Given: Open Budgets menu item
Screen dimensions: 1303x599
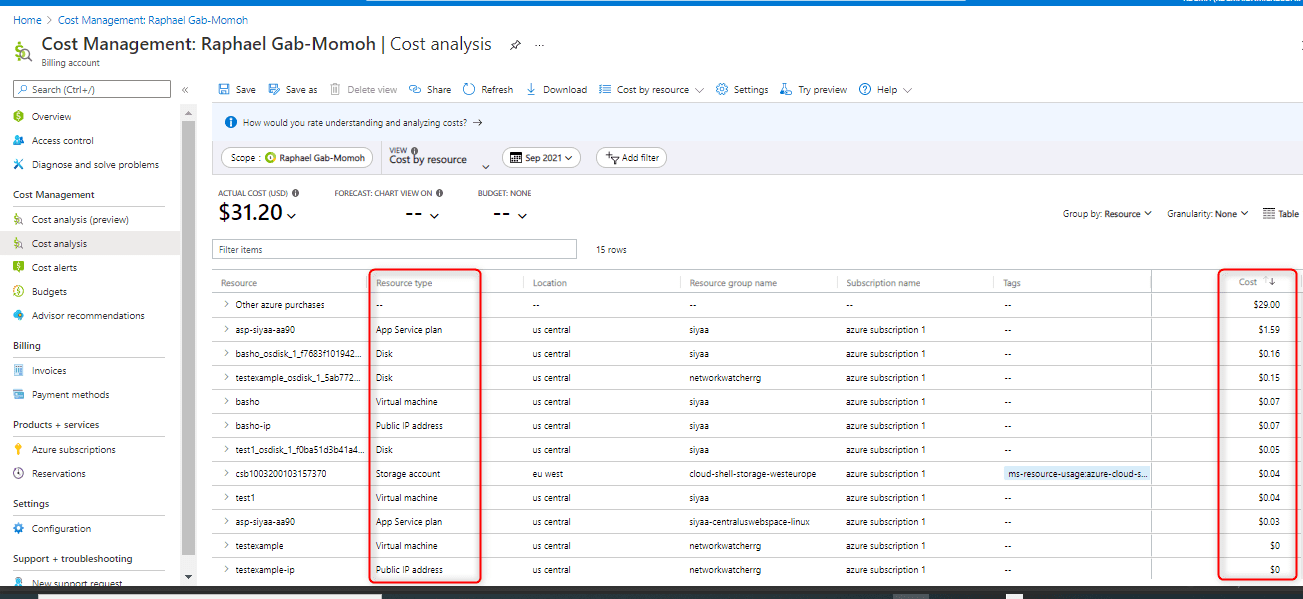Looking at the screenshot, I should [49, 292].
